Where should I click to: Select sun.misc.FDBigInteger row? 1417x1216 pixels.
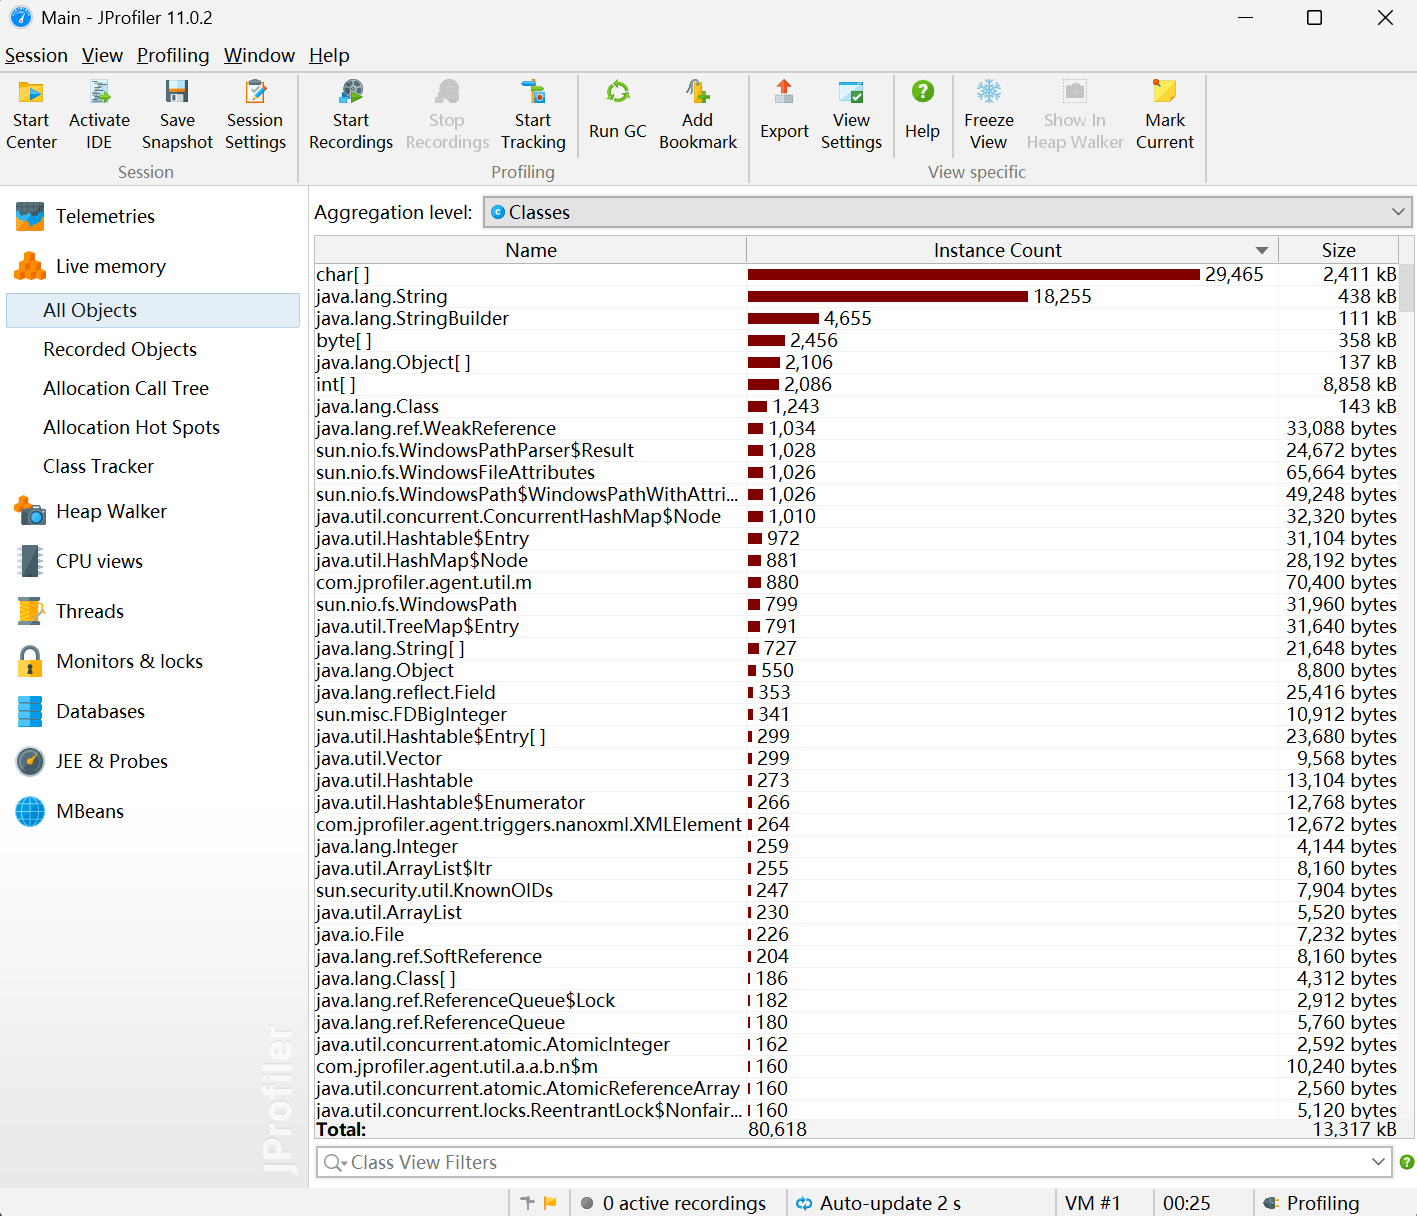click(x=856, y=714)
